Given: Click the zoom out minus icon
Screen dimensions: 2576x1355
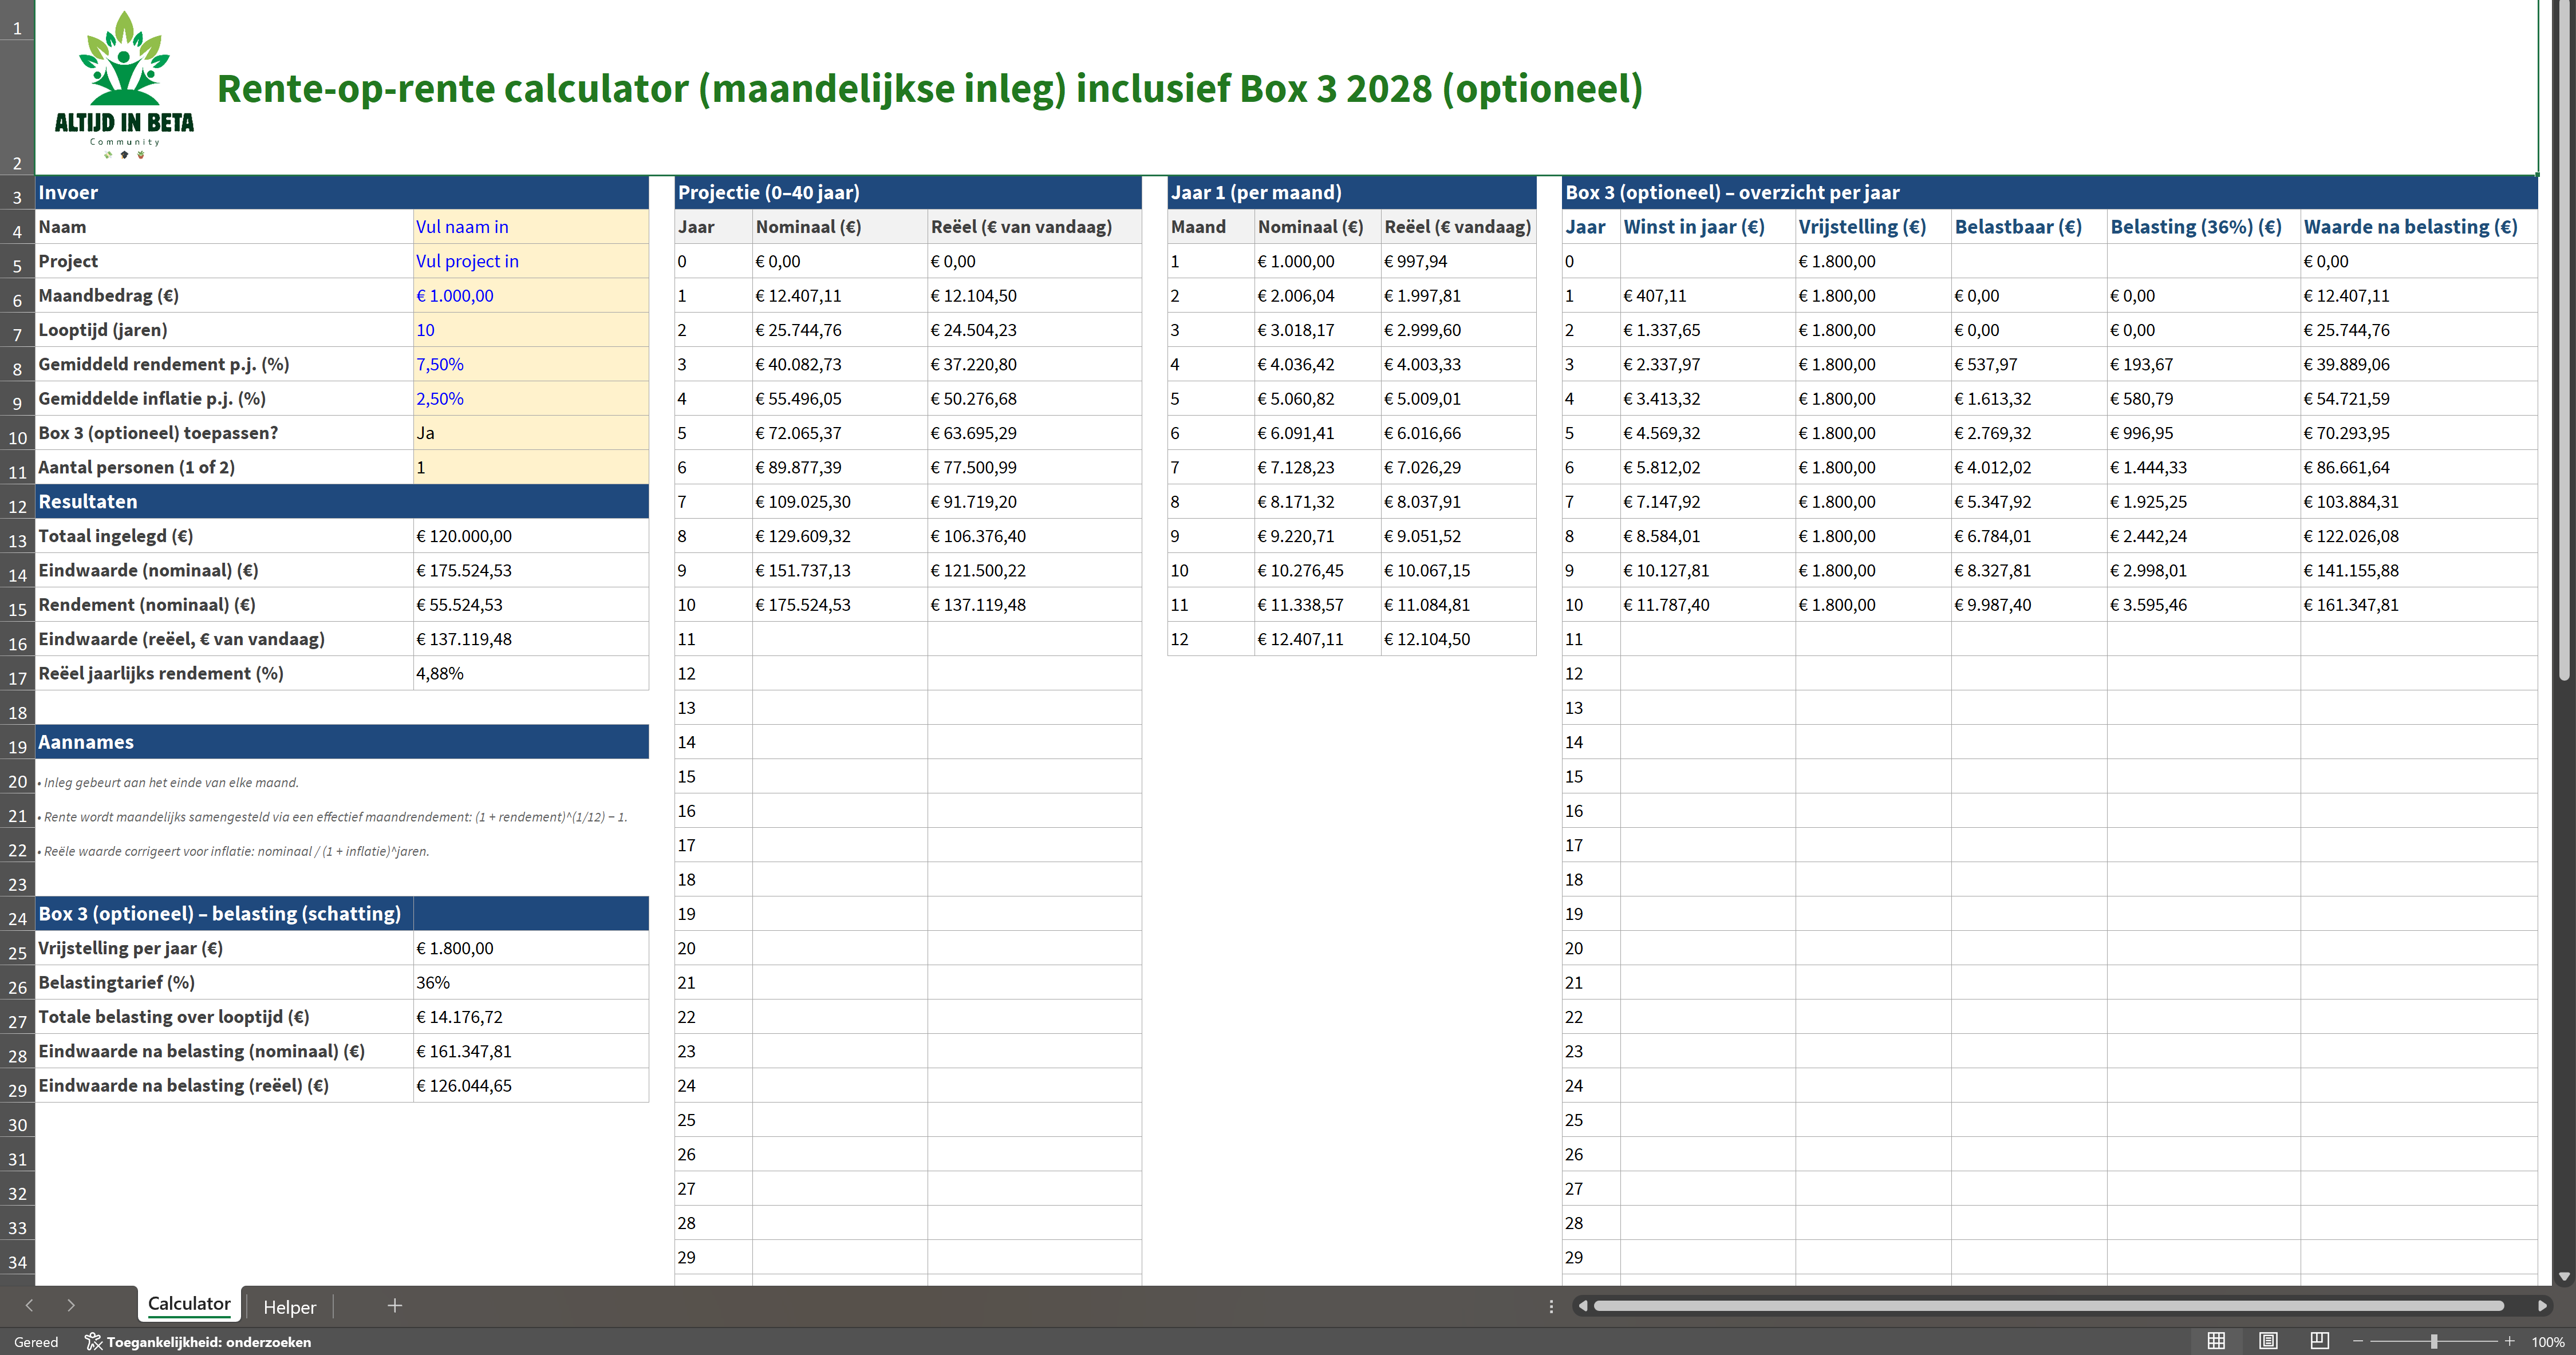Looking at the screenshot, I should (2358, 1341).
